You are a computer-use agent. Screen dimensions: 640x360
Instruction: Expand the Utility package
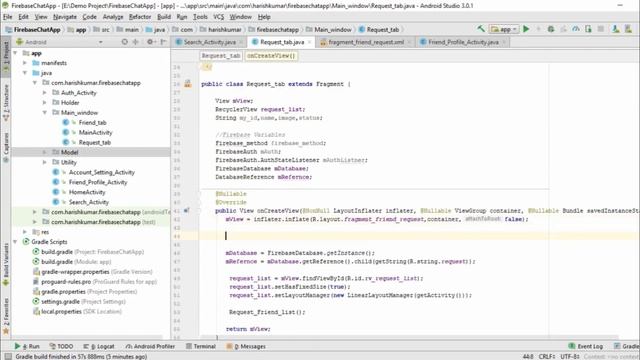click(x=44, y=162)
